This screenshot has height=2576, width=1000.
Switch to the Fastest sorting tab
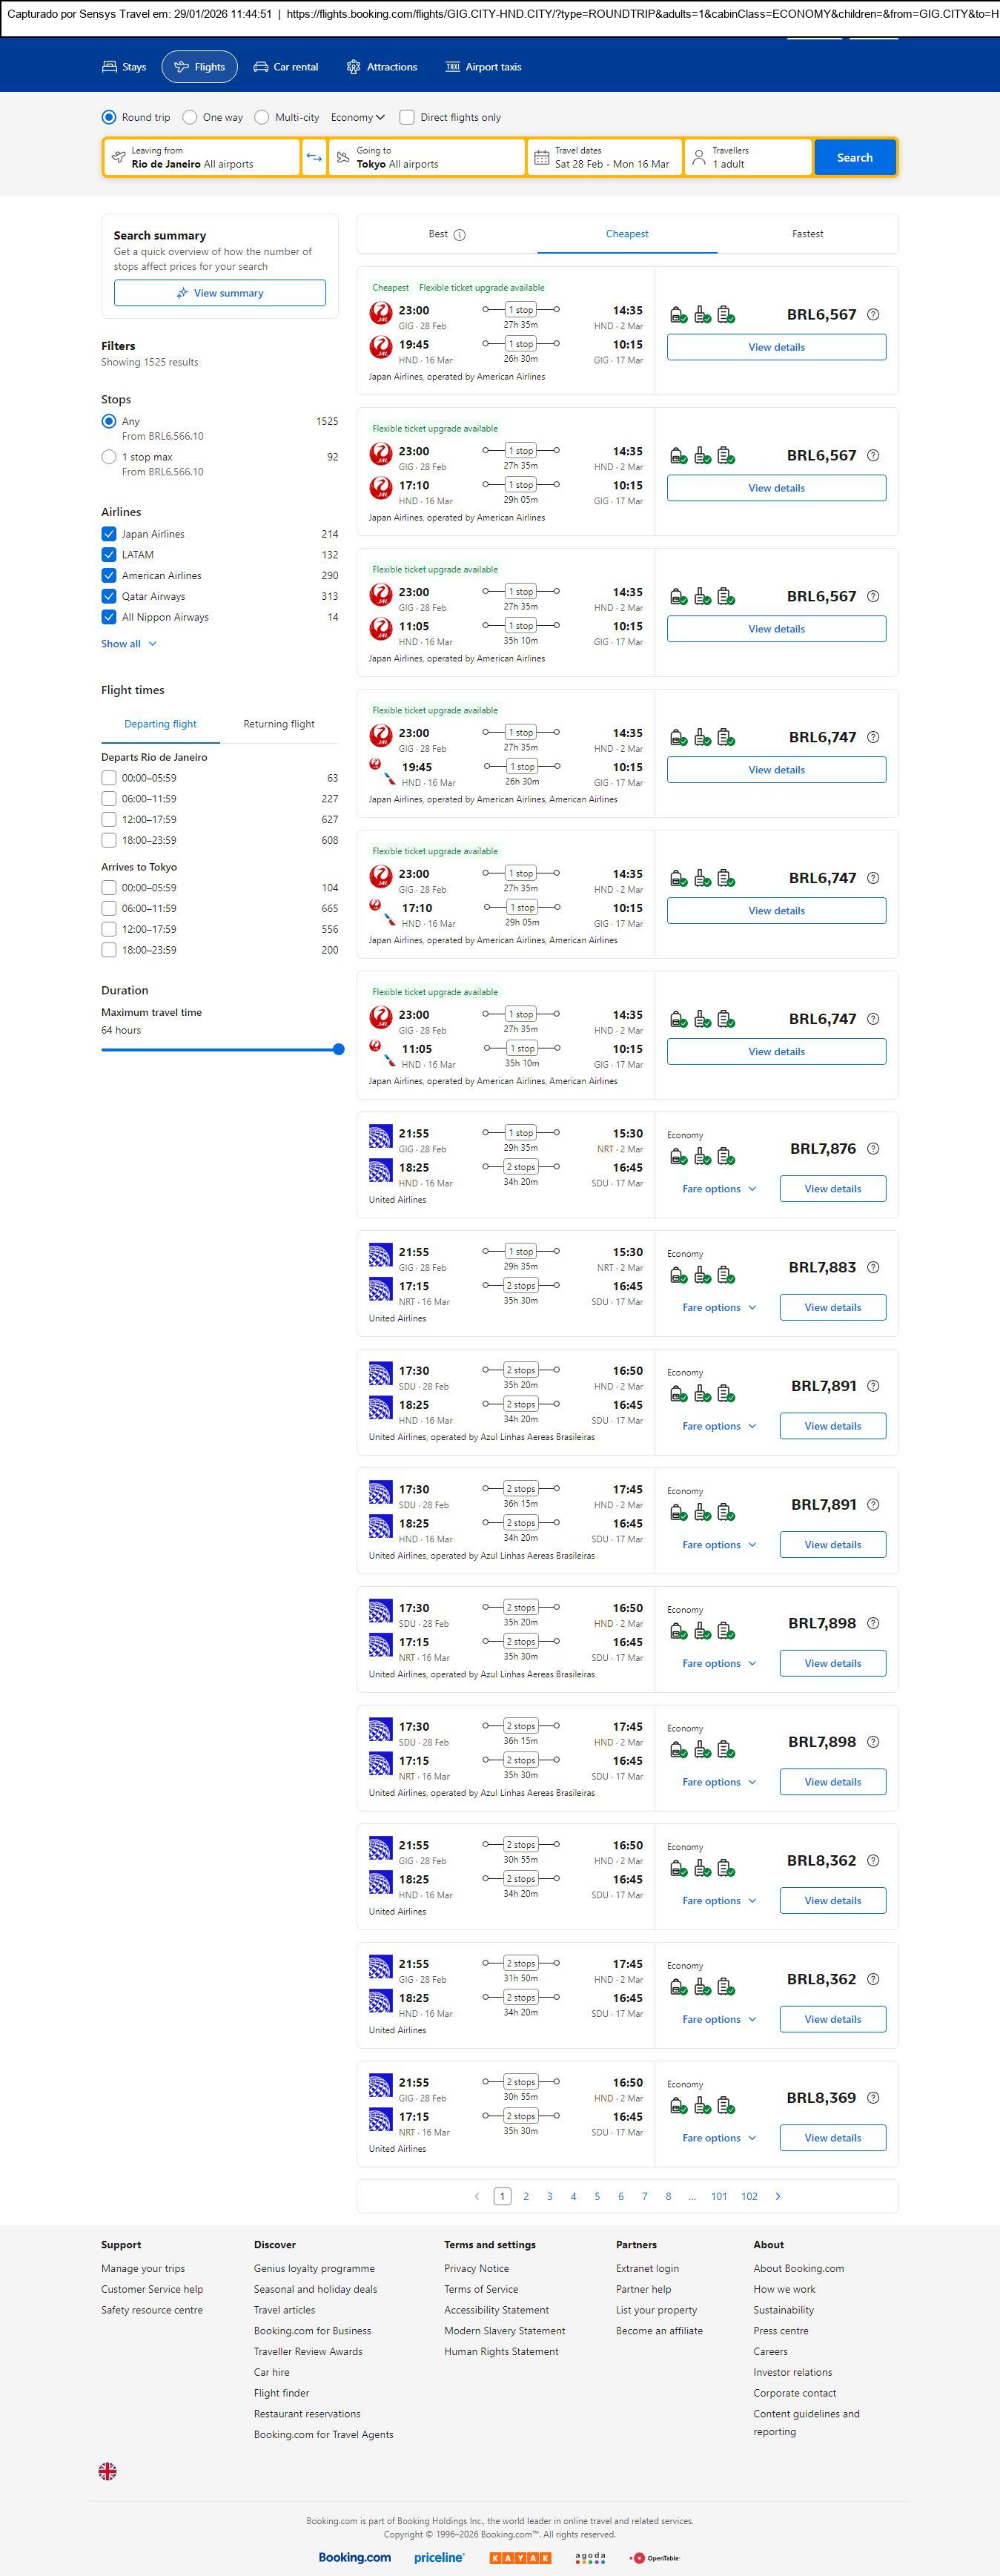pos(807,234)
